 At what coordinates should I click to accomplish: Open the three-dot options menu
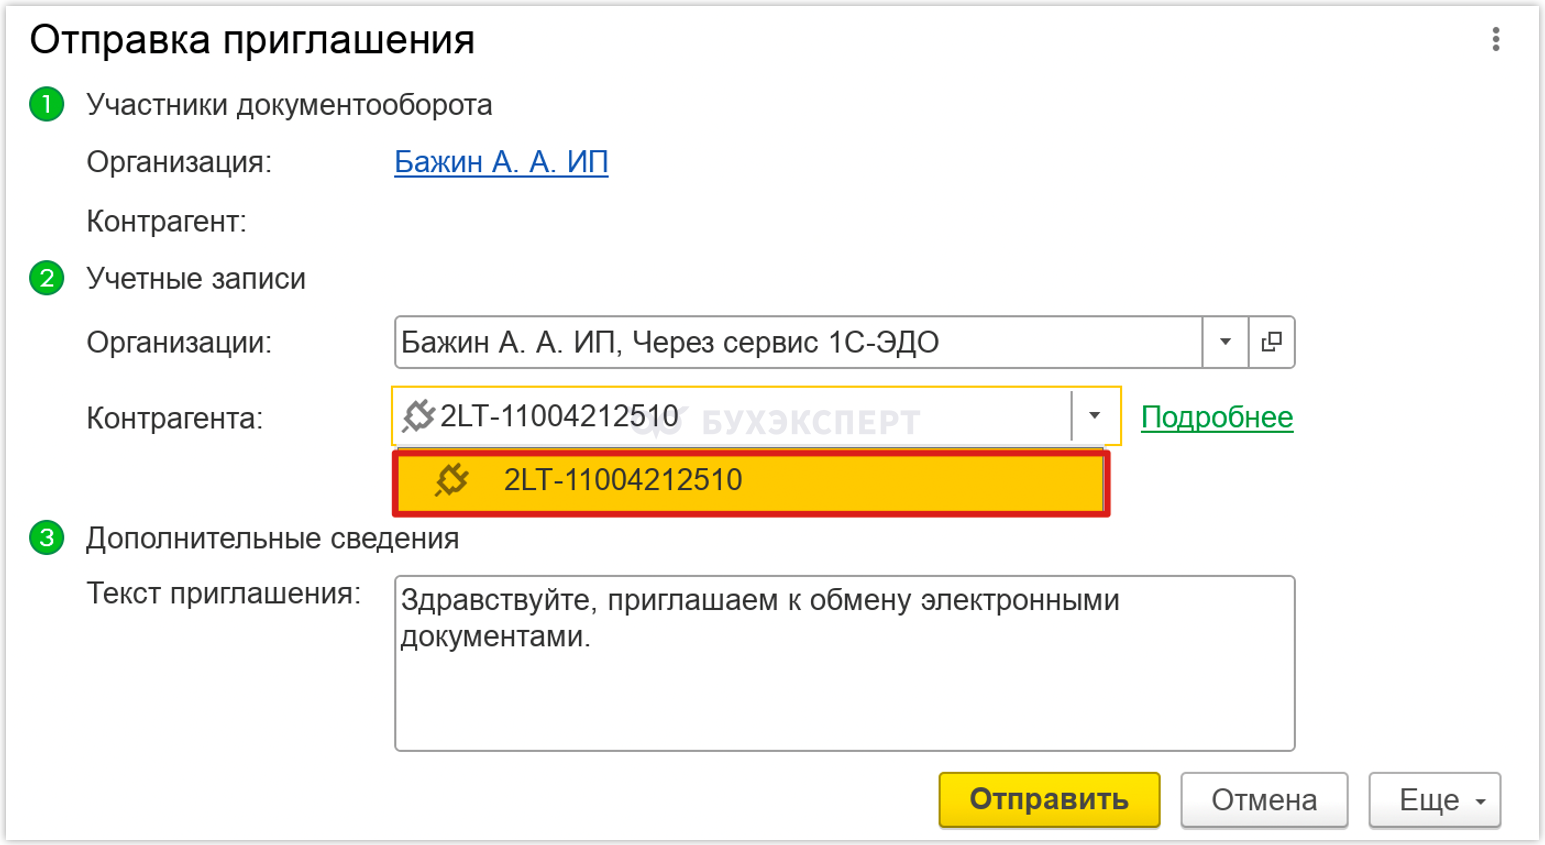coord(1495,39)
